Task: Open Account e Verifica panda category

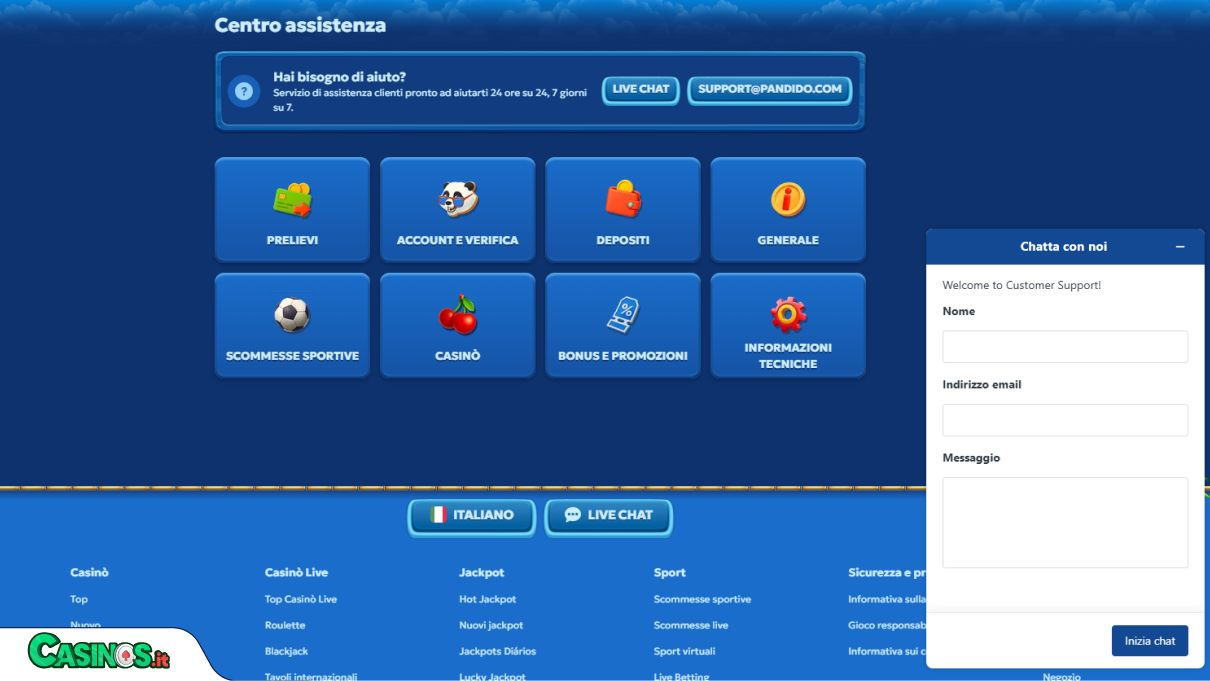Action: pyautogui.click(x=457, y=210)
